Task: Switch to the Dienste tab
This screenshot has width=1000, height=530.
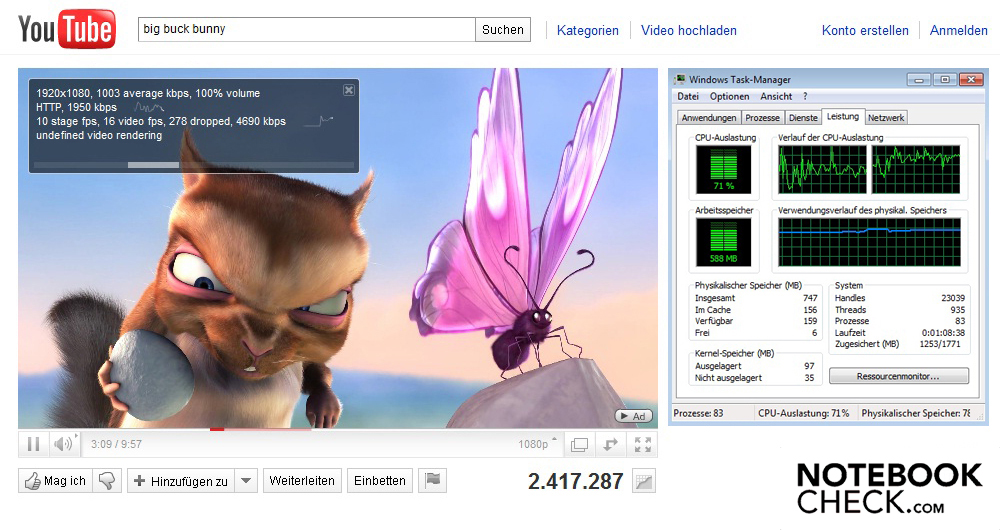Action: [x=803, y=117]
